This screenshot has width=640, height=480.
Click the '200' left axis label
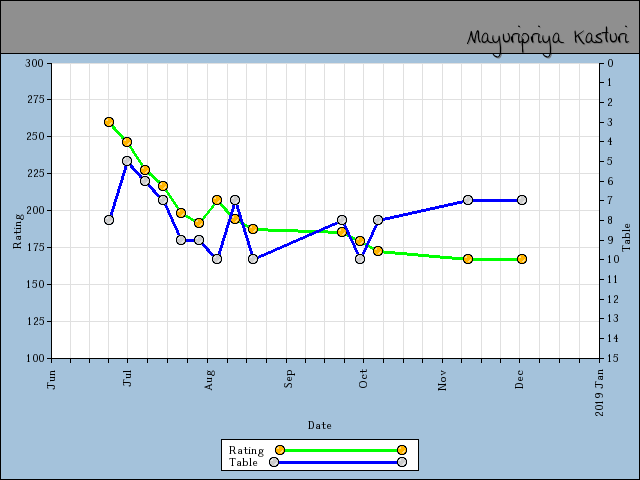34,210
